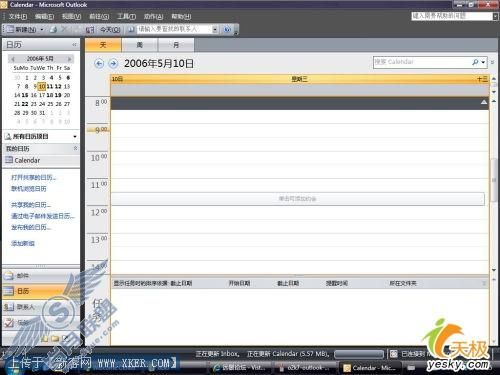Screen dimensions: 500x375
Task: Collapse the 我的日历 group
Action: (75, 148)
